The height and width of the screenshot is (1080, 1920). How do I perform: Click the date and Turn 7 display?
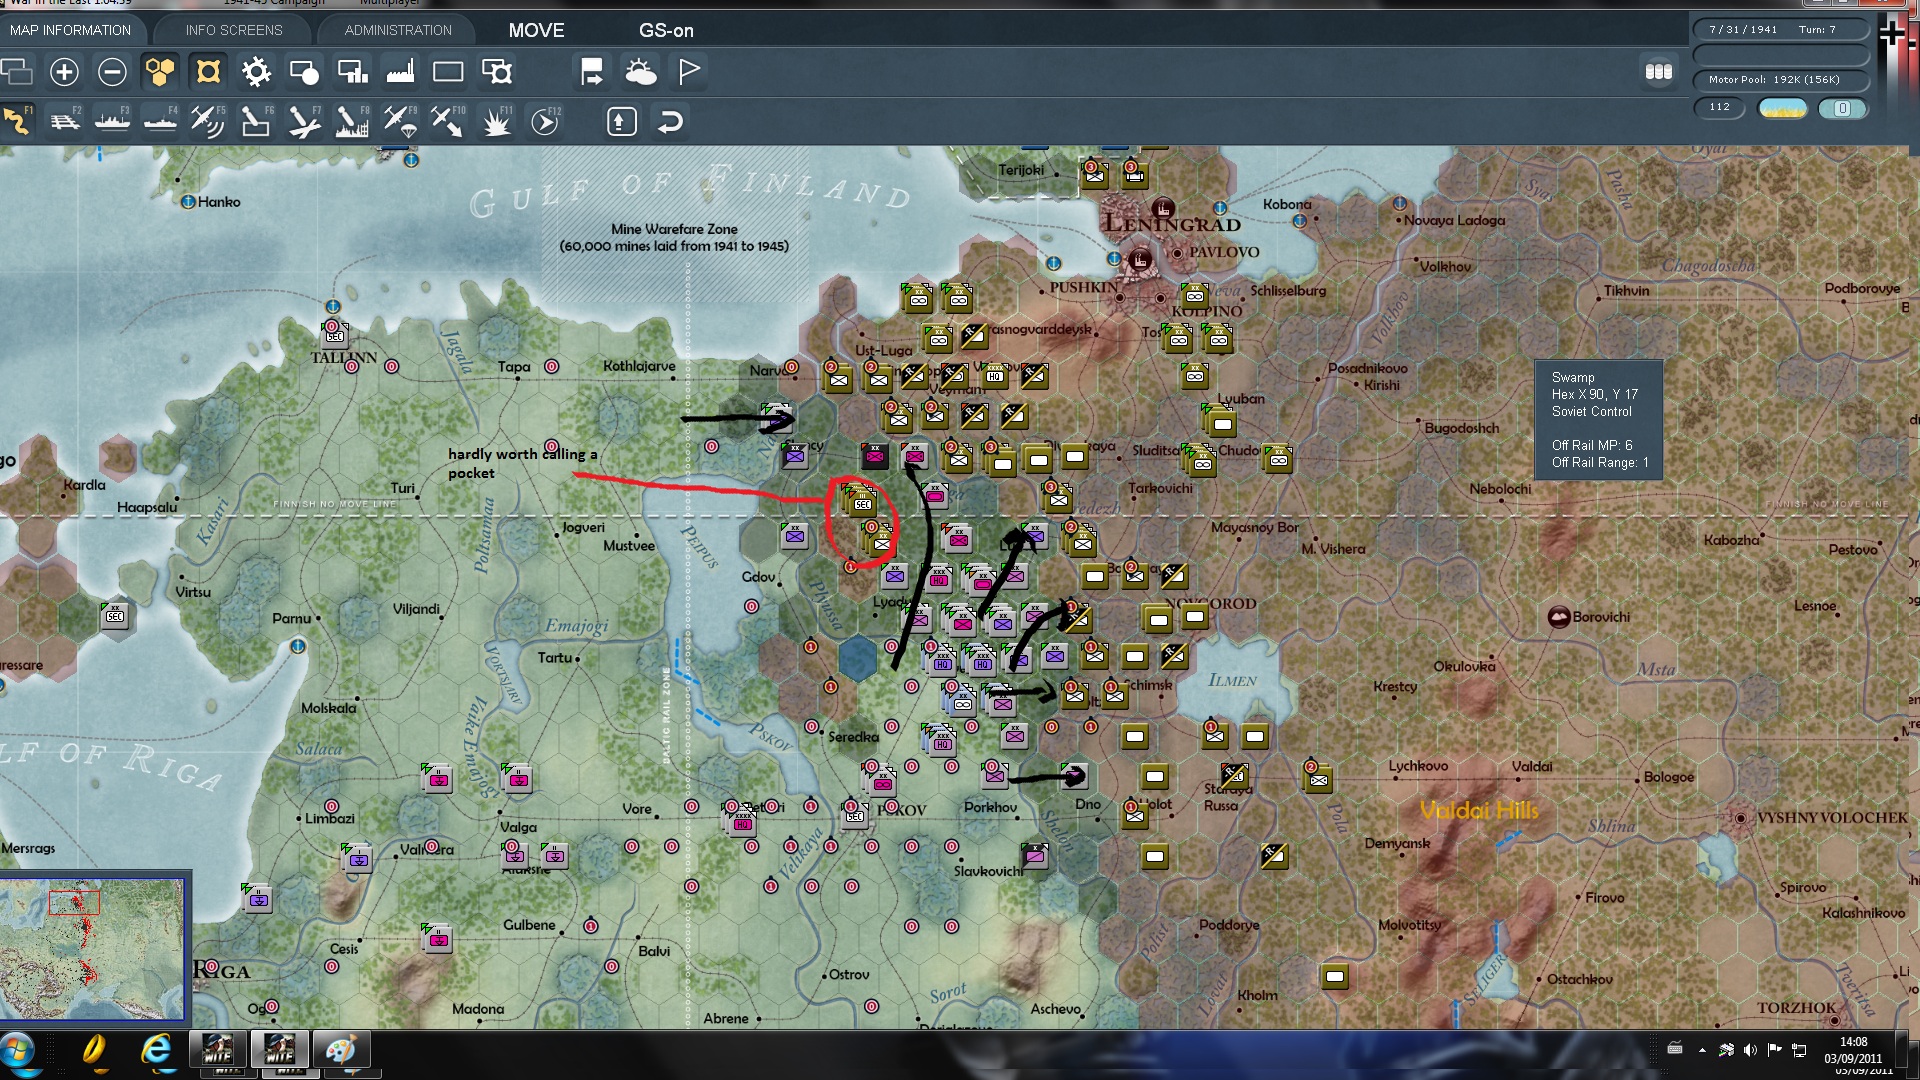[1780, 29]
